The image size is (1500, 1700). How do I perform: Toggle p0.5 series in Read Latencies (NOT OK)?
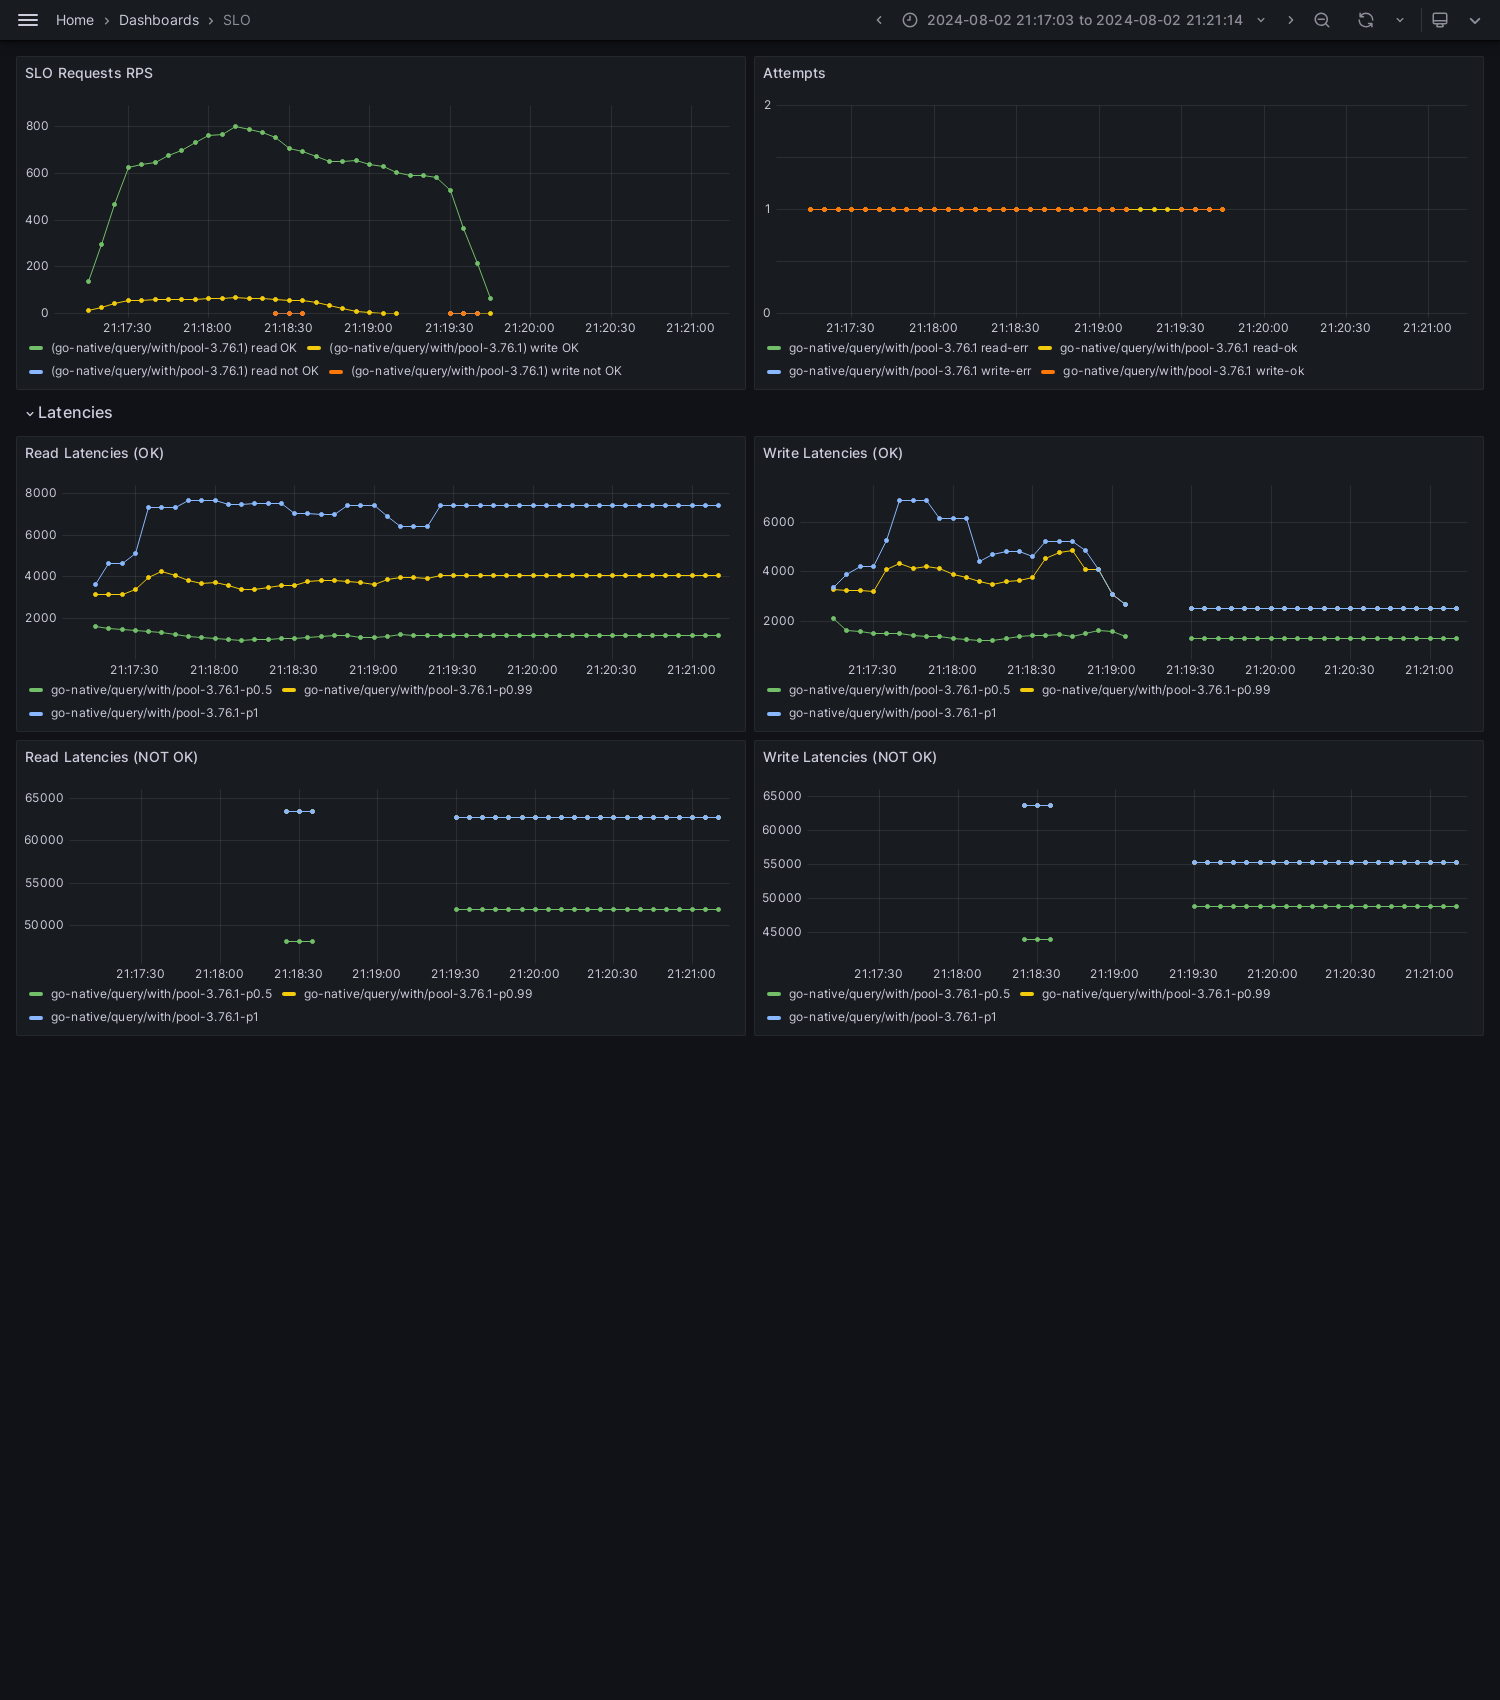click(x=161, y=994)
